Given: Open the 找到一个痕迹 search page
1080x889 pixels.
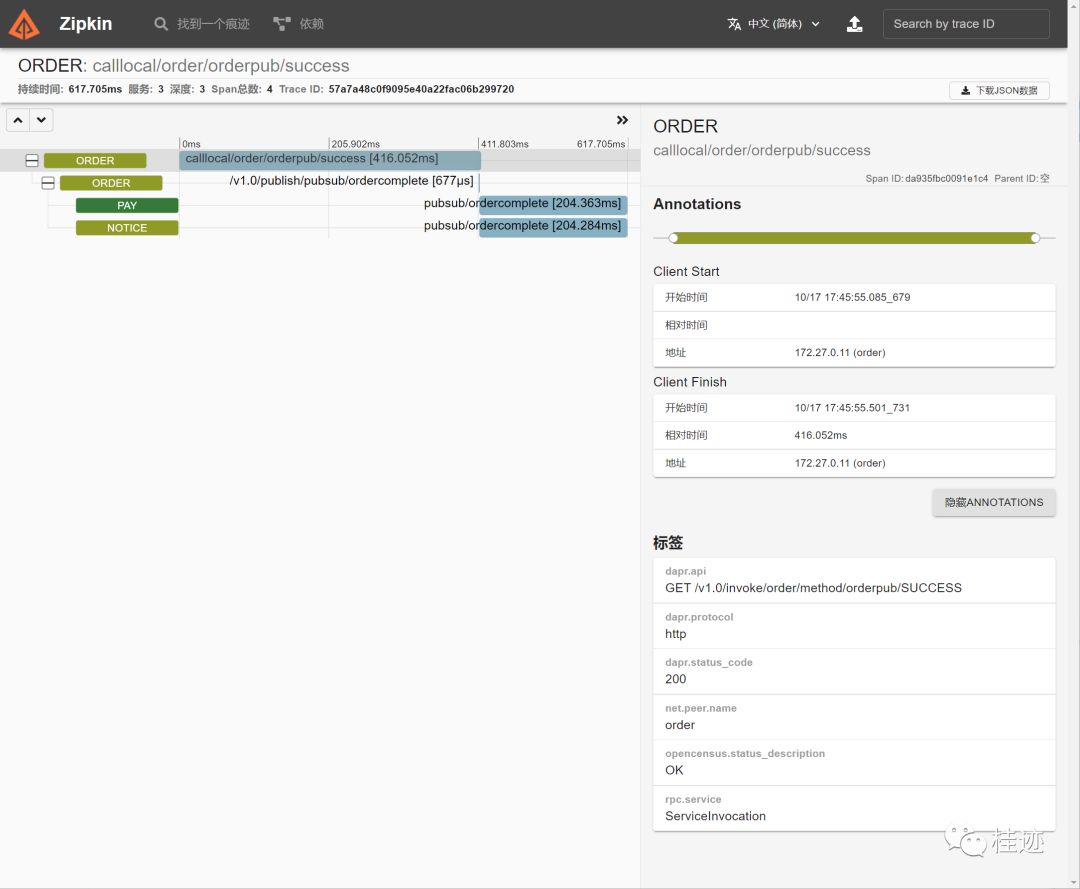Looking at the screenshot, I should tap(202, 24).
